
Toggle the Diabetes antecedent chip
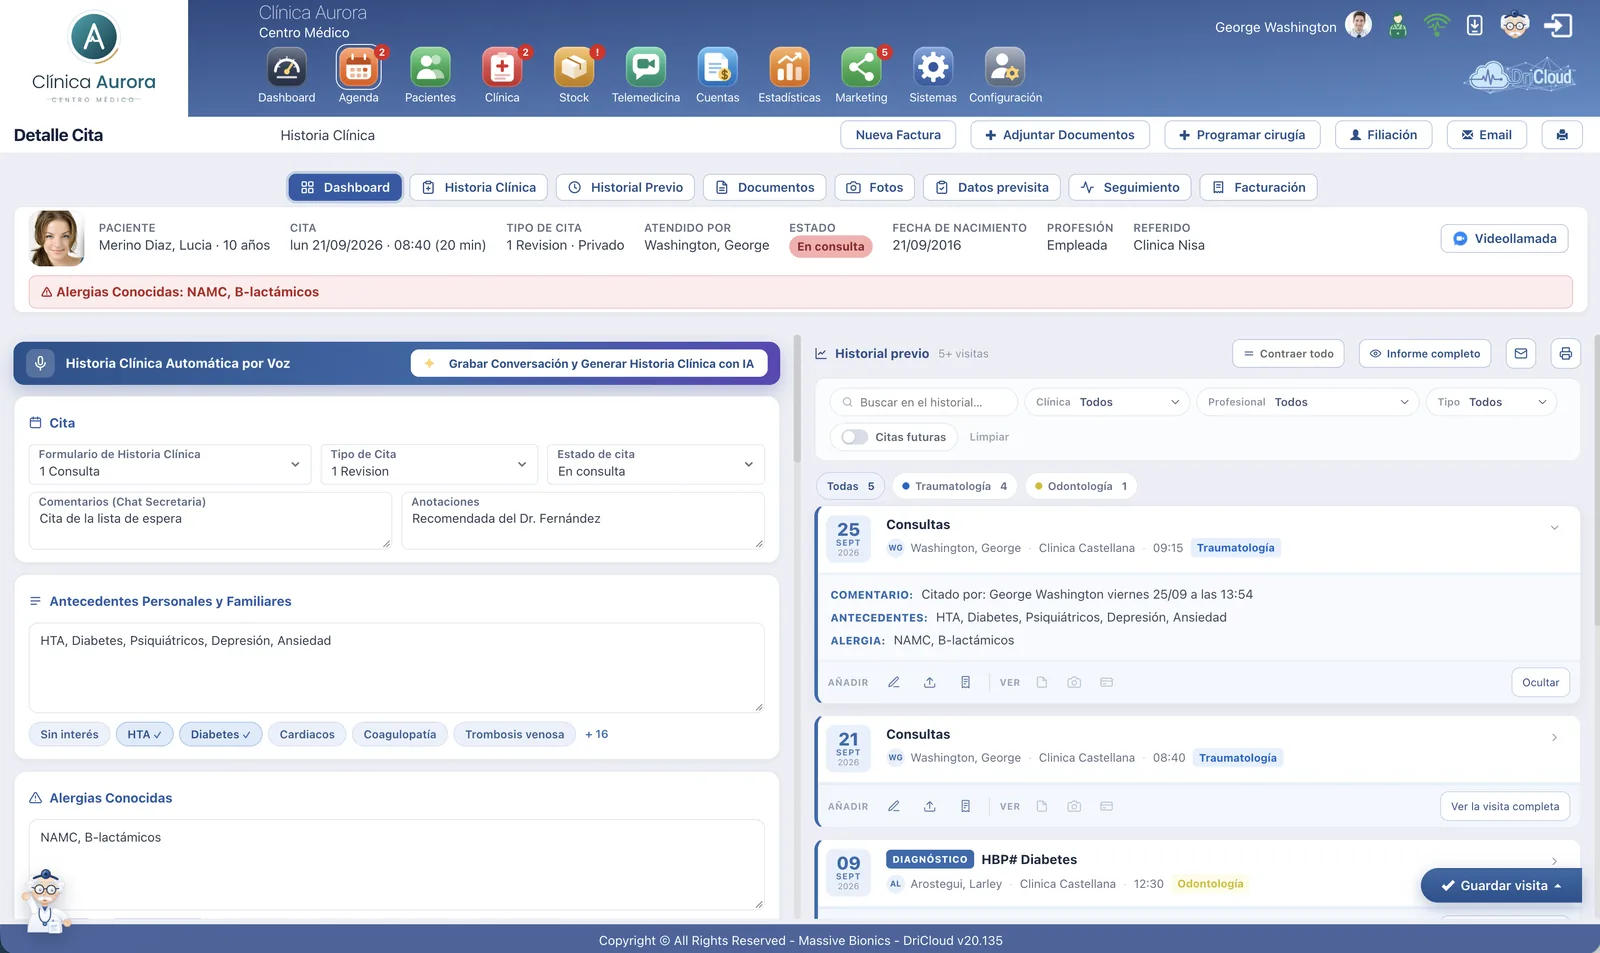(x=221, y=734)
